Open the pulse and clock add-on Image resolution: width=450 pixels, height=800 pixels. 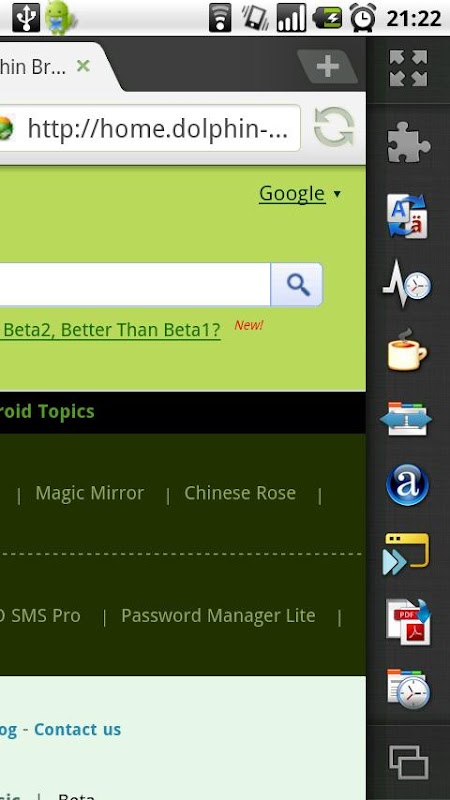pos(407,283)
